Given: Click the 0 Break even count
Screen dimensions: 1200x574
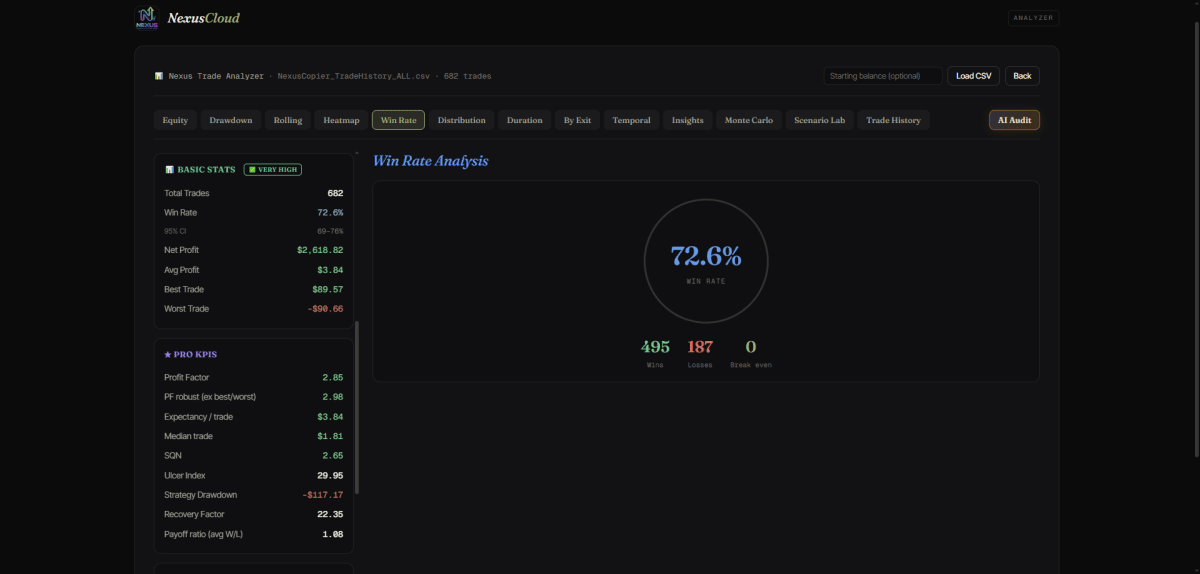Looking at the screenshot, I should (751, 347).
